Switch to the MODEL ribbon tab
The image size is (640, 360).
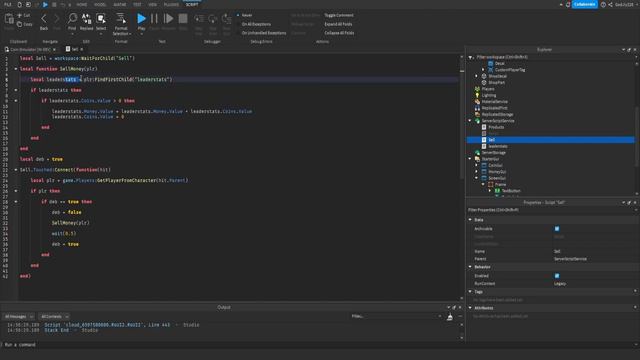click(x=100, y=4)
